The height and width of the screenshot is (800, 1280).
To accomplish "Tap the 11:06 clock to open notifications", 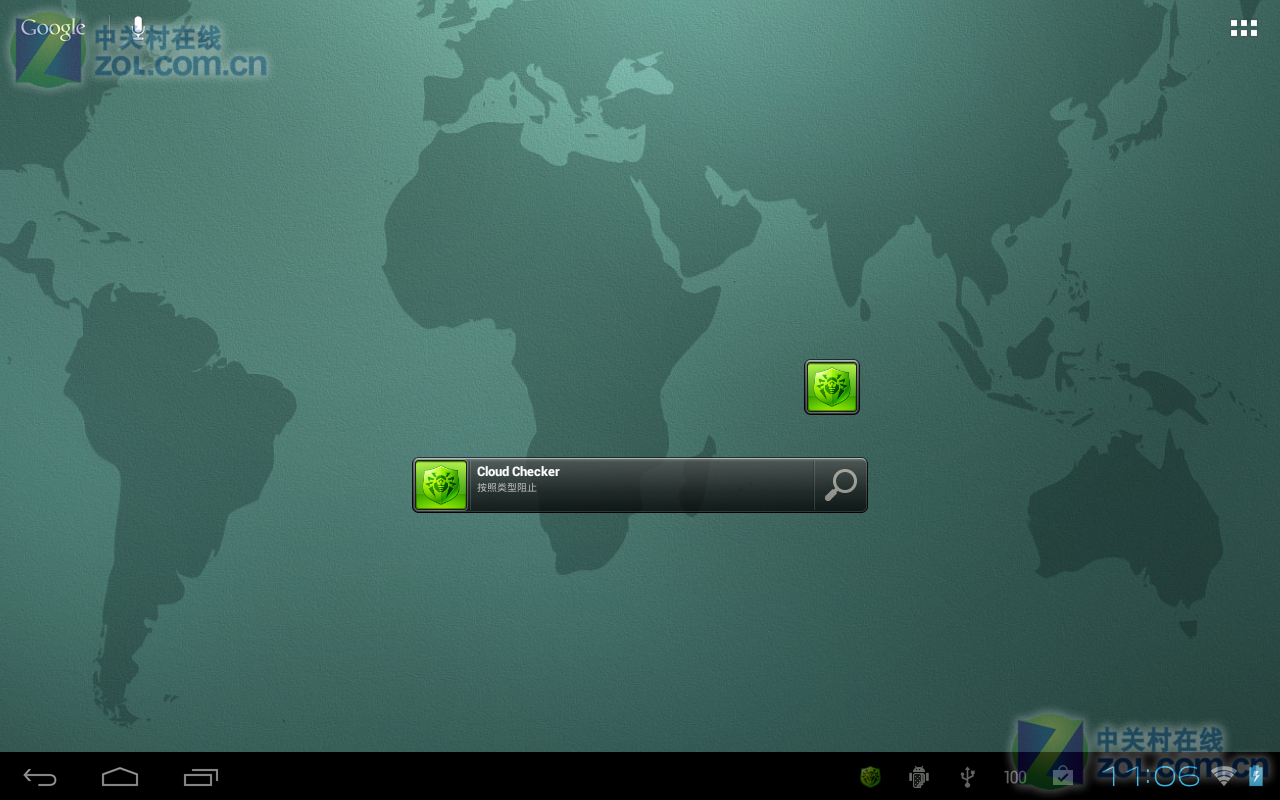I will (x=1150, y=776).
